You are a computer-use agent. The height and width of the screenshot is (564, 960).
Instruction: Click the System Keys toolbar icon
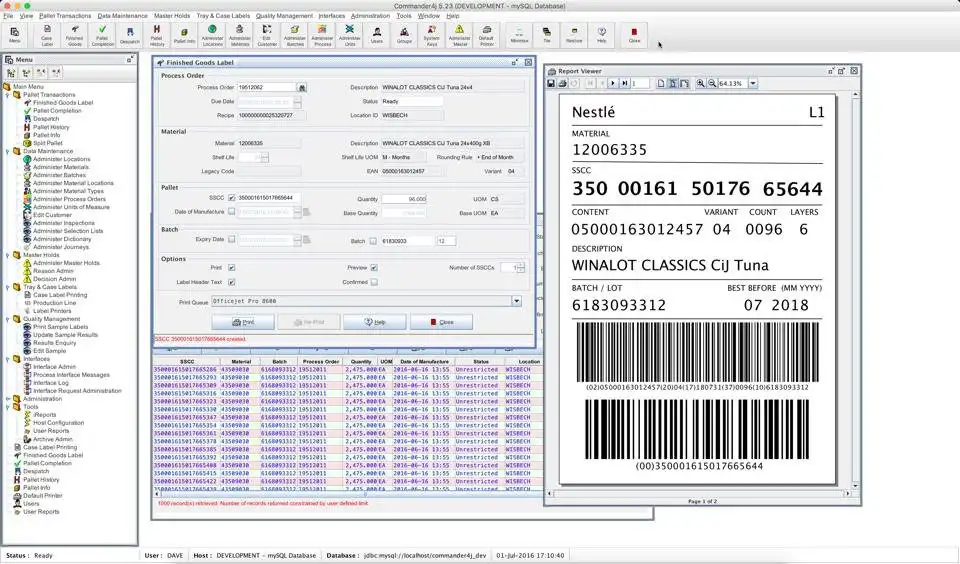[432, 36]
